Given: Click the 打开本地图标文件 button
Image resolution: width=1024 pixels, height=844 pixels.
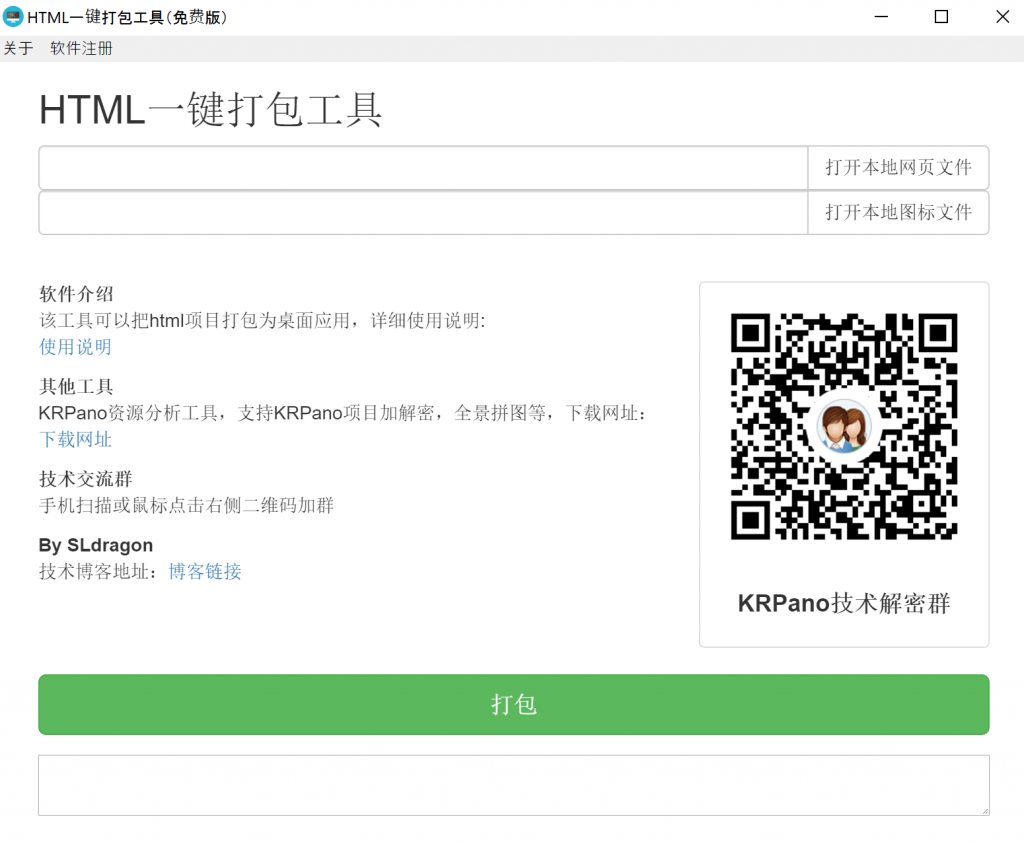Looking at the screenshot, I should [898, 213].
